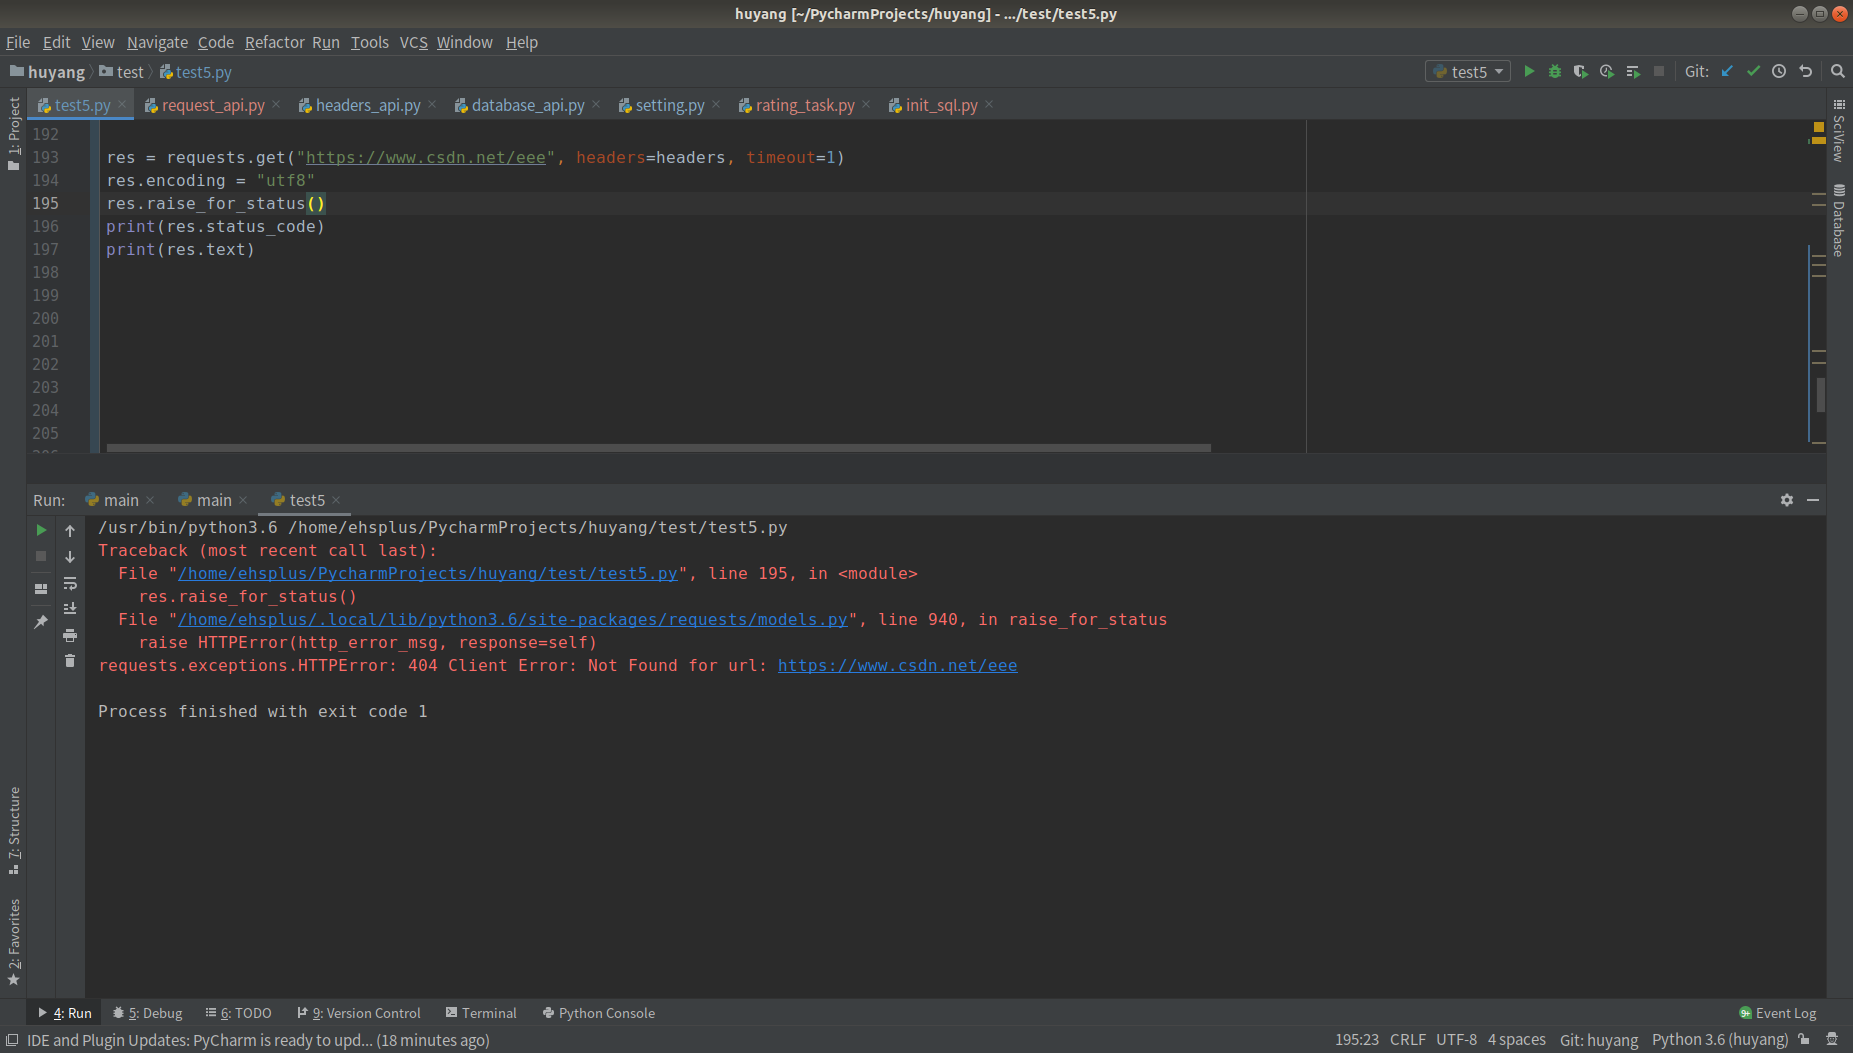Open models.py from the traceback link

pyautogui.click(x=511, y=619)
